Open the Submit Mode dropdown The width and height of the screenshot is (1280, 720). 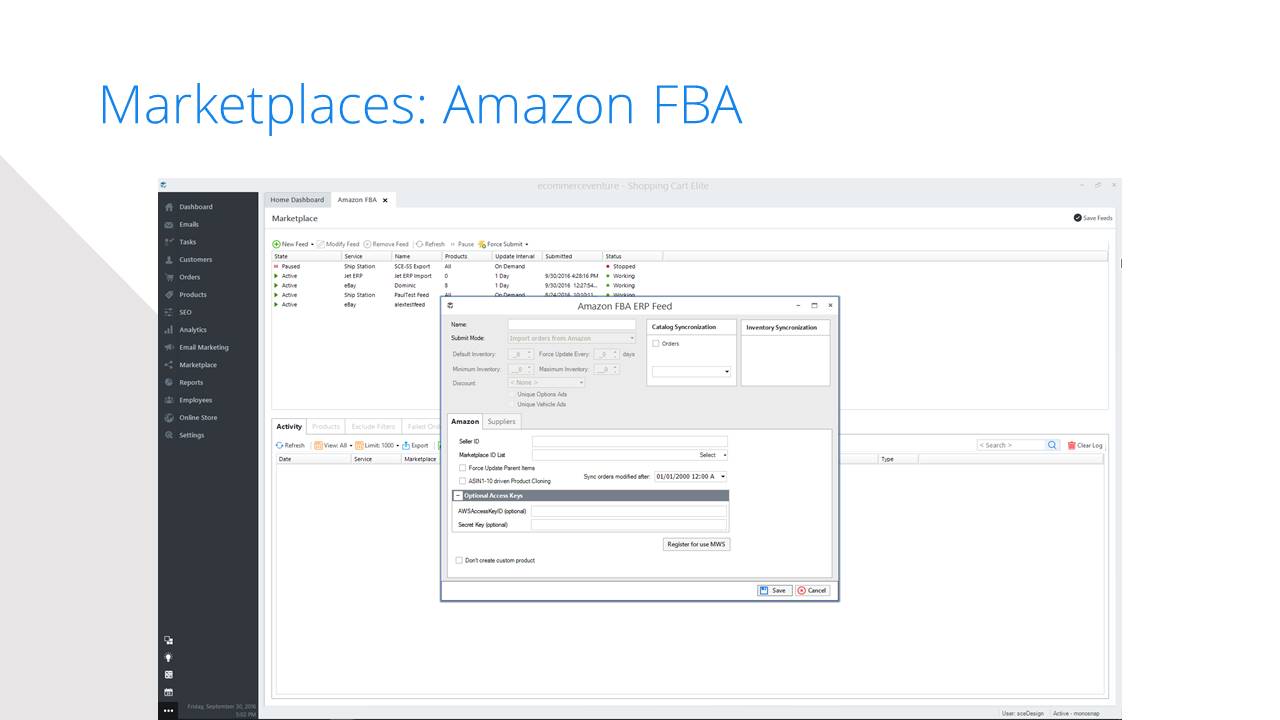pyautogui.click(x=572, y=338)
